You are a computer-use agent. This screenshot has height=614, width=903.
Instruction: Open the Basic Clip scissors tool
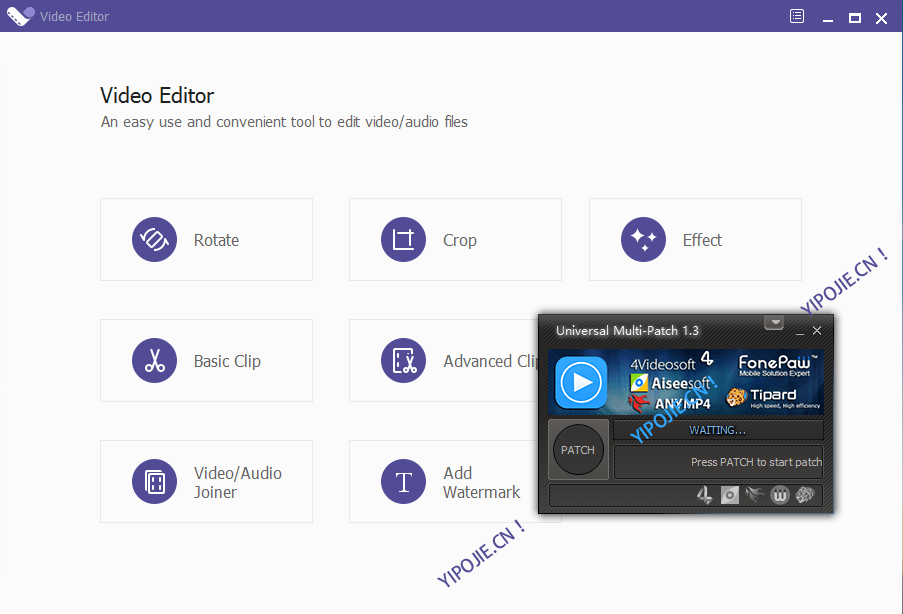(206, 361)
